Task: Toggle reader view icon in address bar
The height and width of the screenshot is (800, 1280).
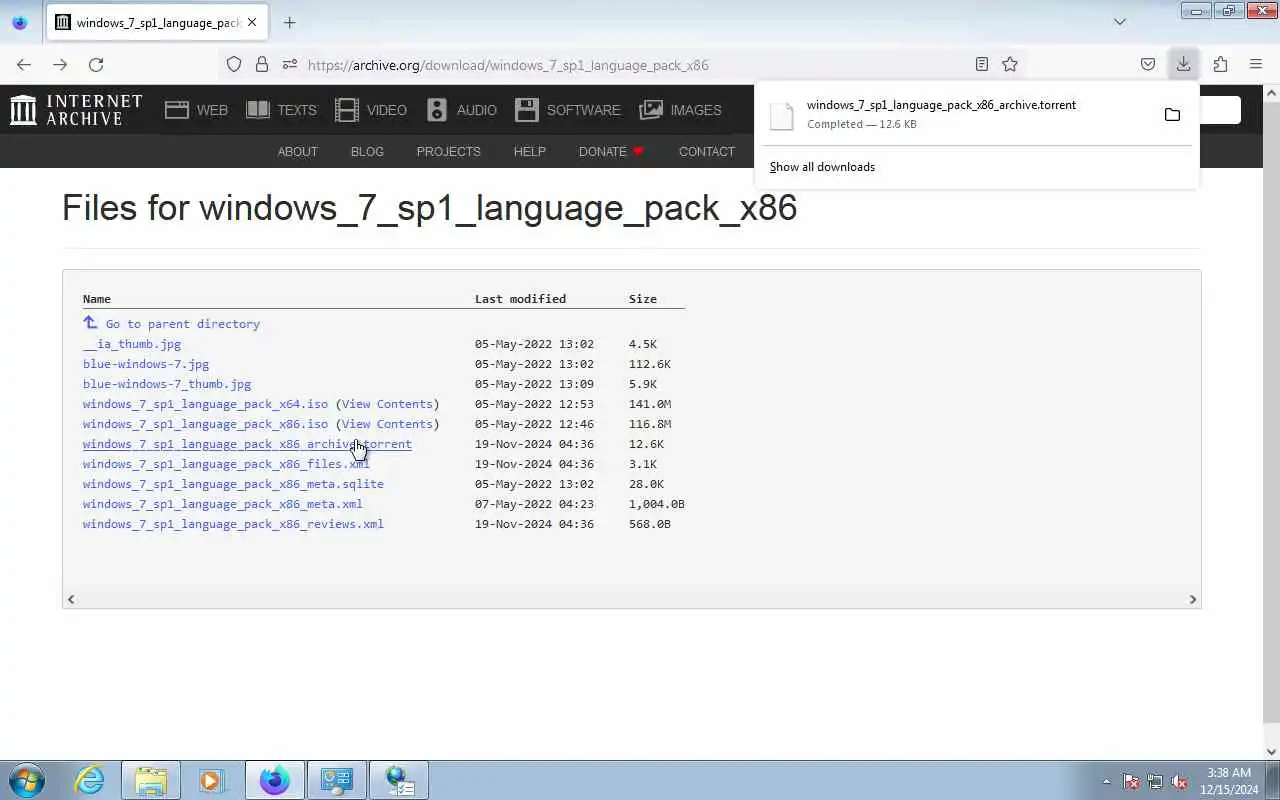Action: (982, 64)
